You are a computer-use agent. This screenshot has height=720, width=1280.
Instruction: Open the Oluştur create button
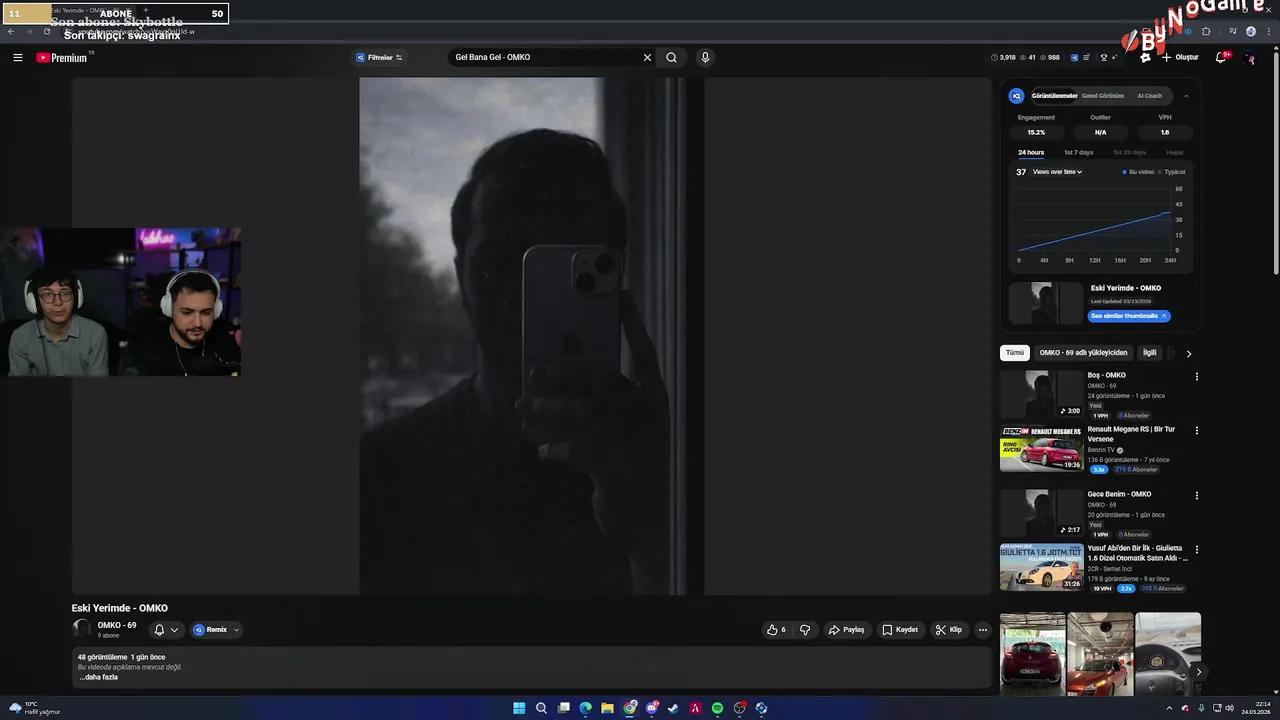(x=1179, y=58)
